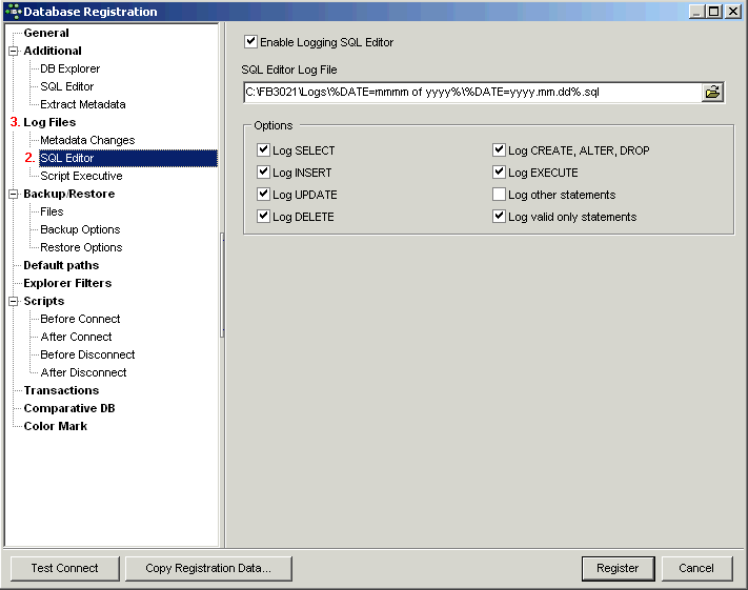The width and height of the screenshot is (748, 590).
Task: Toggle Log valid only statements
Action: click(x=499, y=217)
